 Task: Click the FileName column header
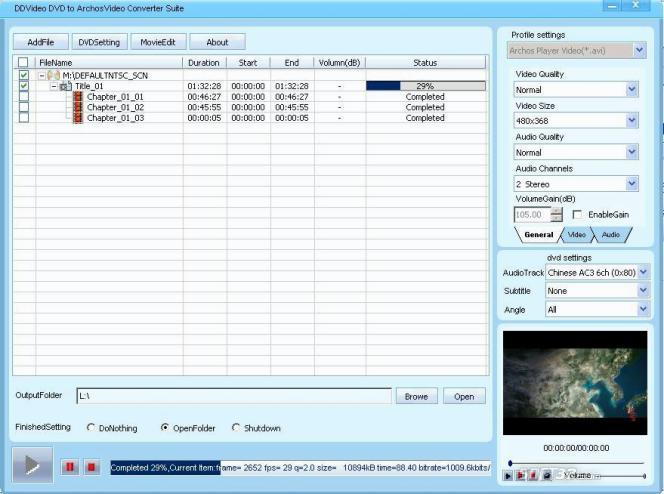pyautogui.click(x=109, y=63)
